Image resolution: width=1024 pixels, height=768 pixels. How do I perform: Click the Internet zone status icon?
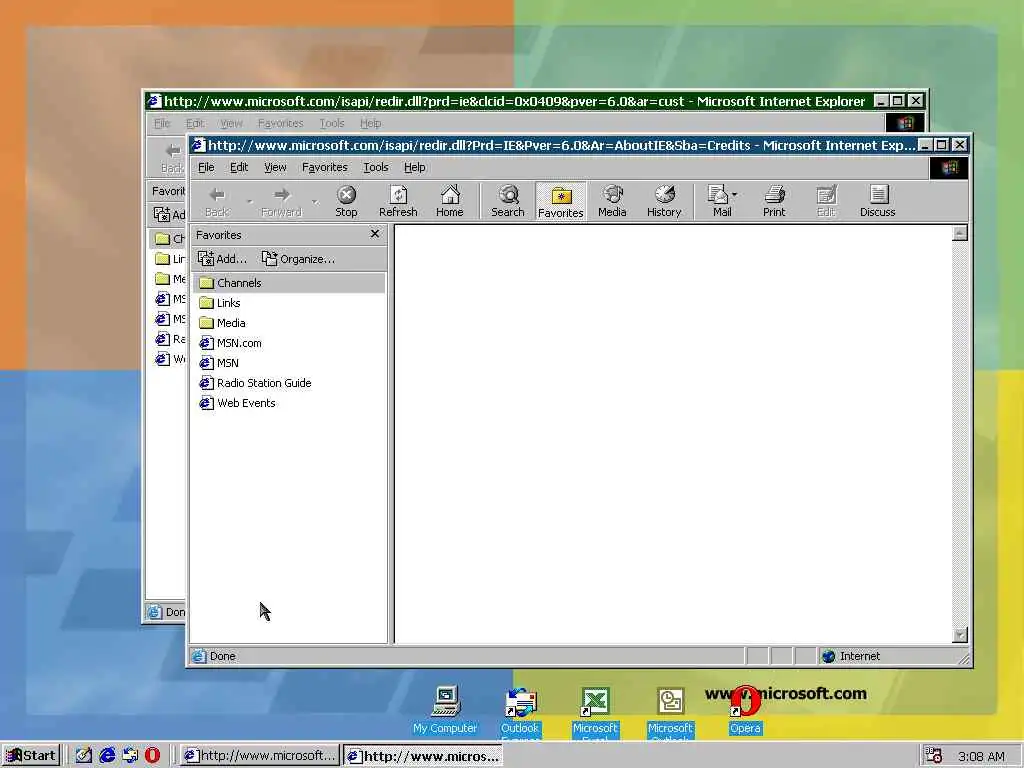click(x=828, y=656)
